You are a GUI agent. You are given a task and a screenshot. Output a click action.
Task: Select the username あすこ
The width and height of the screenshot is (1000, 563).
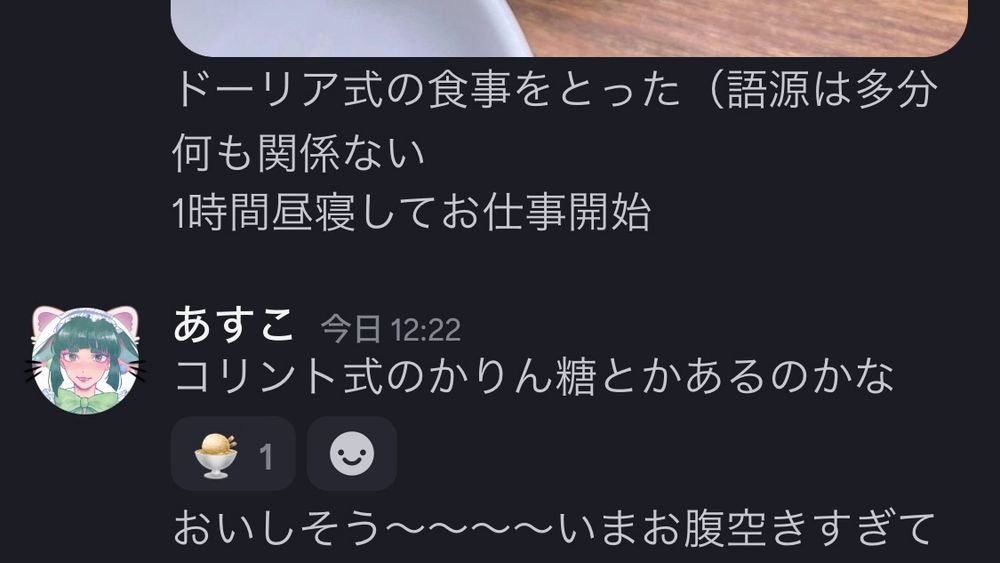[233, 325]
